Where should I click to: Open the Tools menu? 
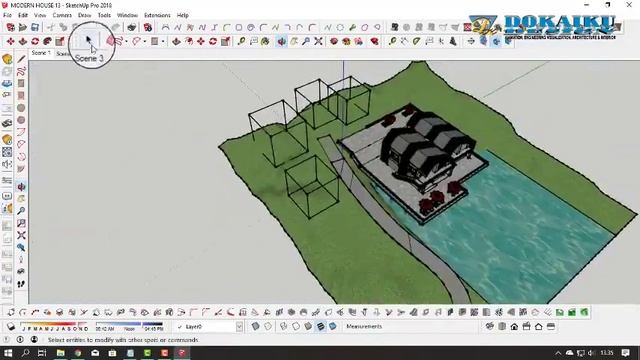(104, 15)
